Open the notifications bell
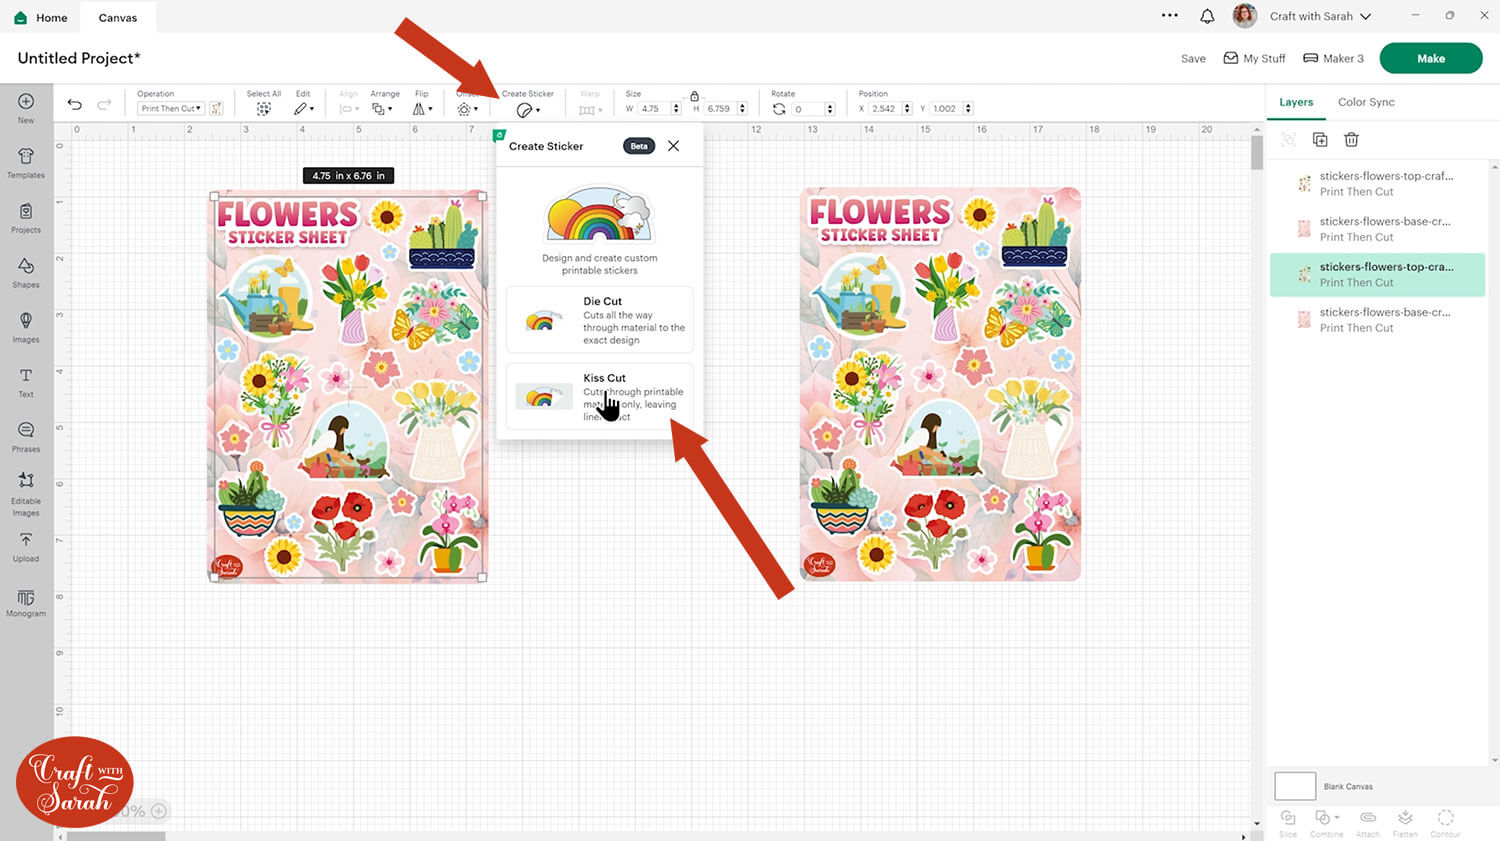The image size is (1500, 841). [x=1207, y=16]
